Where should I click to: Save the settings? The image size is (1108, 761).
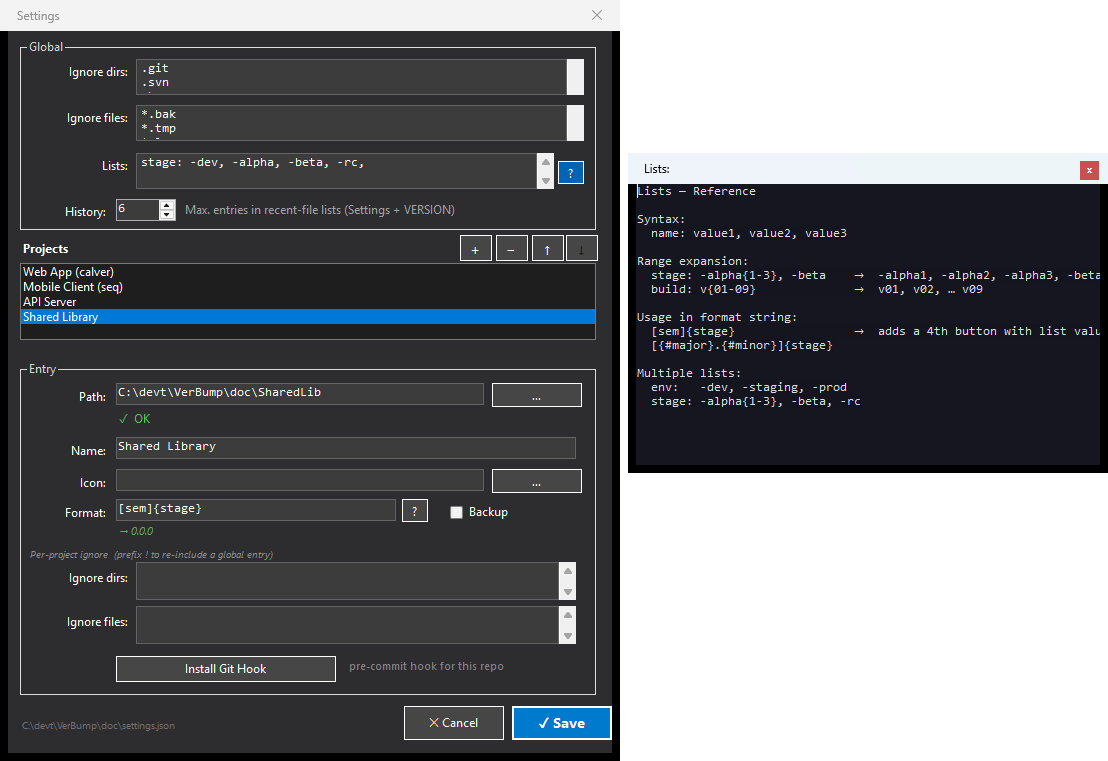pos(562,723)
